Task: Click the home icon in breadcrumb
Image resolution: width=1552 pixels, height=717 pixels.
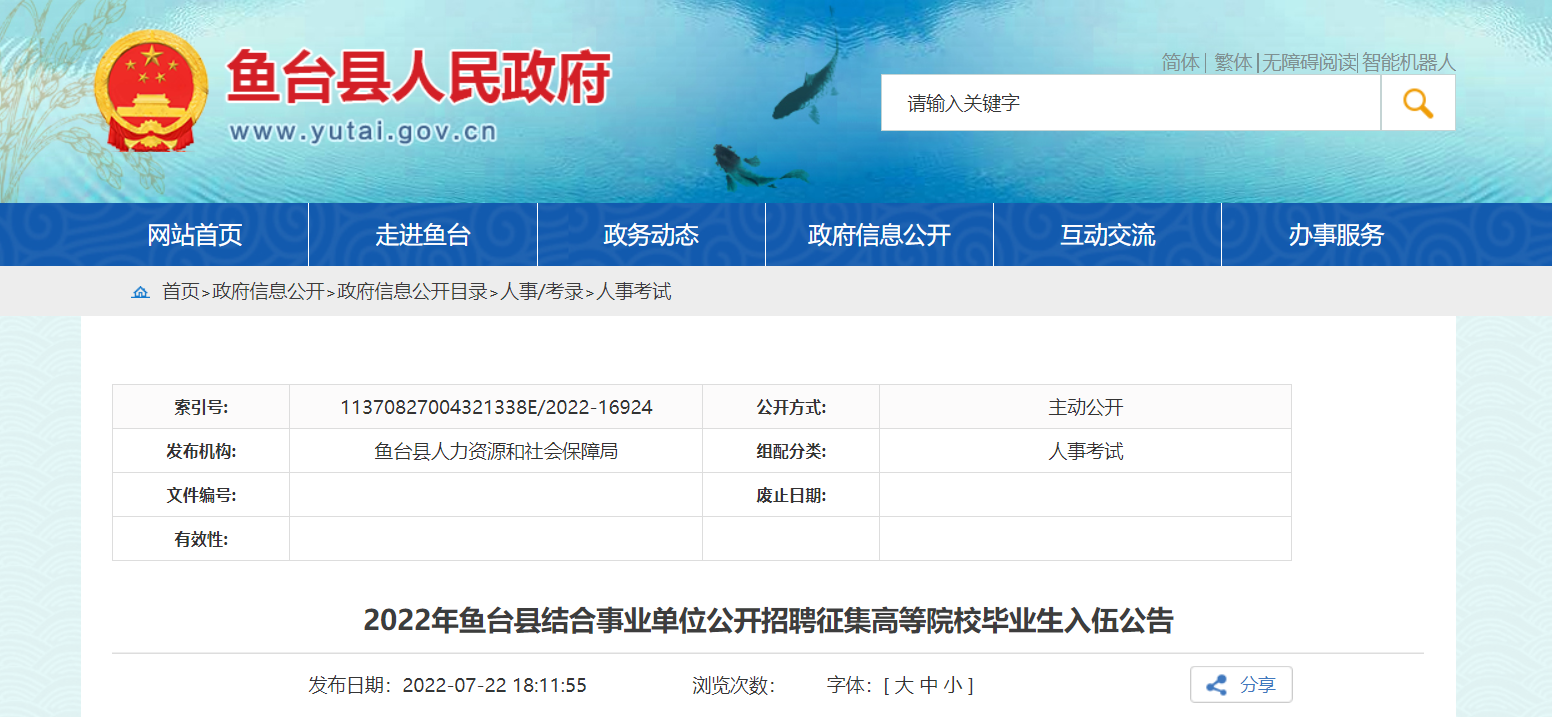Action: pos(140,292)
